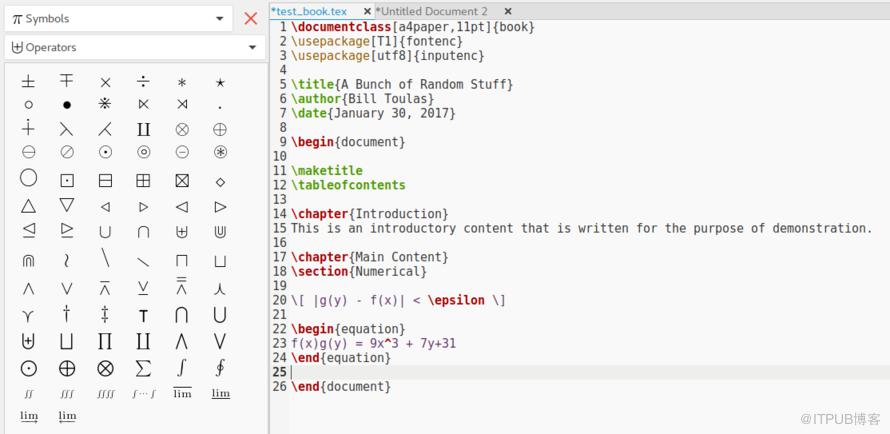Screen dimensions: 890x434
Task: Click the \title{A Bunch of Random Stuff} line
Action: (x=402, y=85)
